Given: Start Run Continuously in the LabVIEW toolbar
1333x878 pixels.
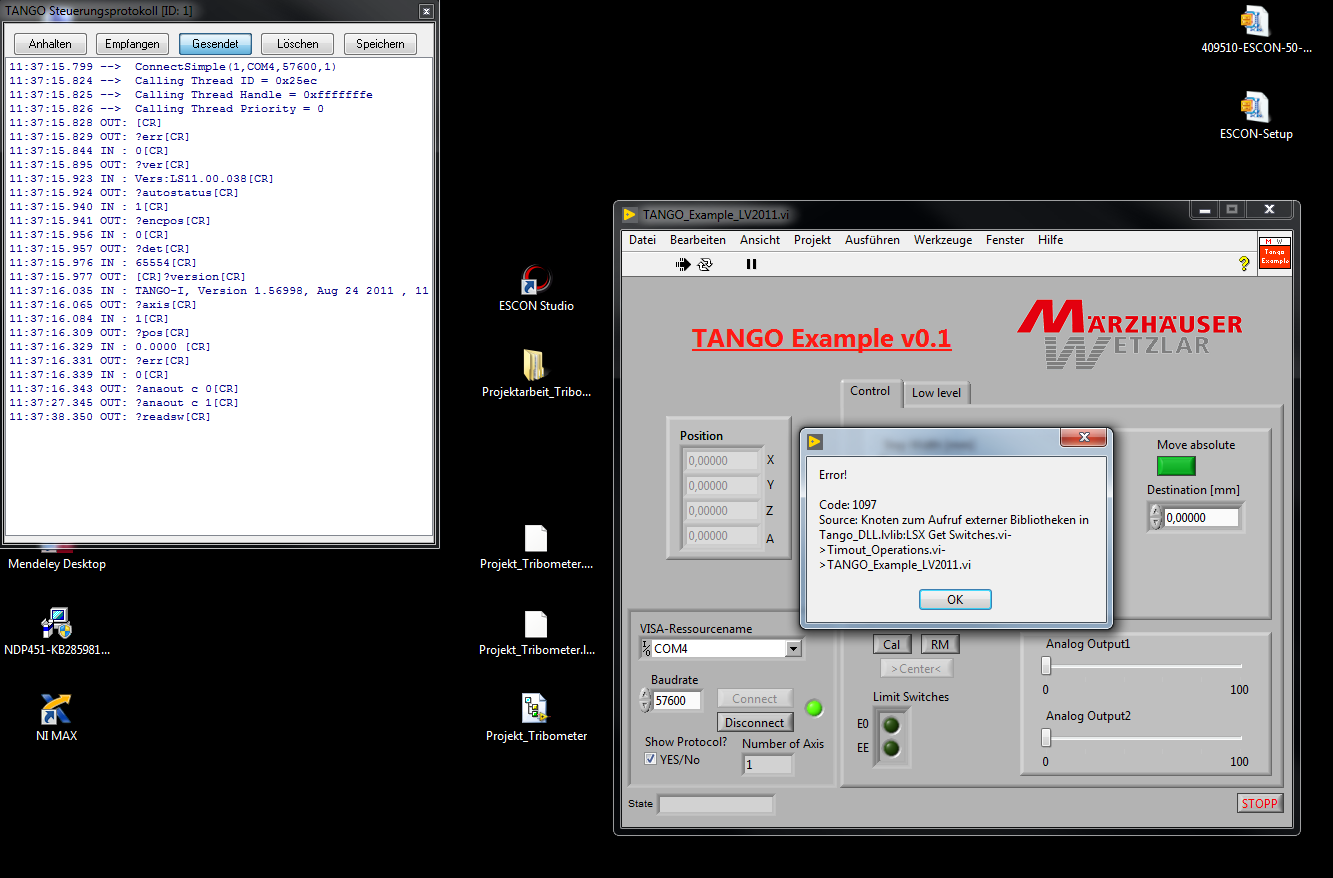Looking at the screenshot, I should click(705, 264).
